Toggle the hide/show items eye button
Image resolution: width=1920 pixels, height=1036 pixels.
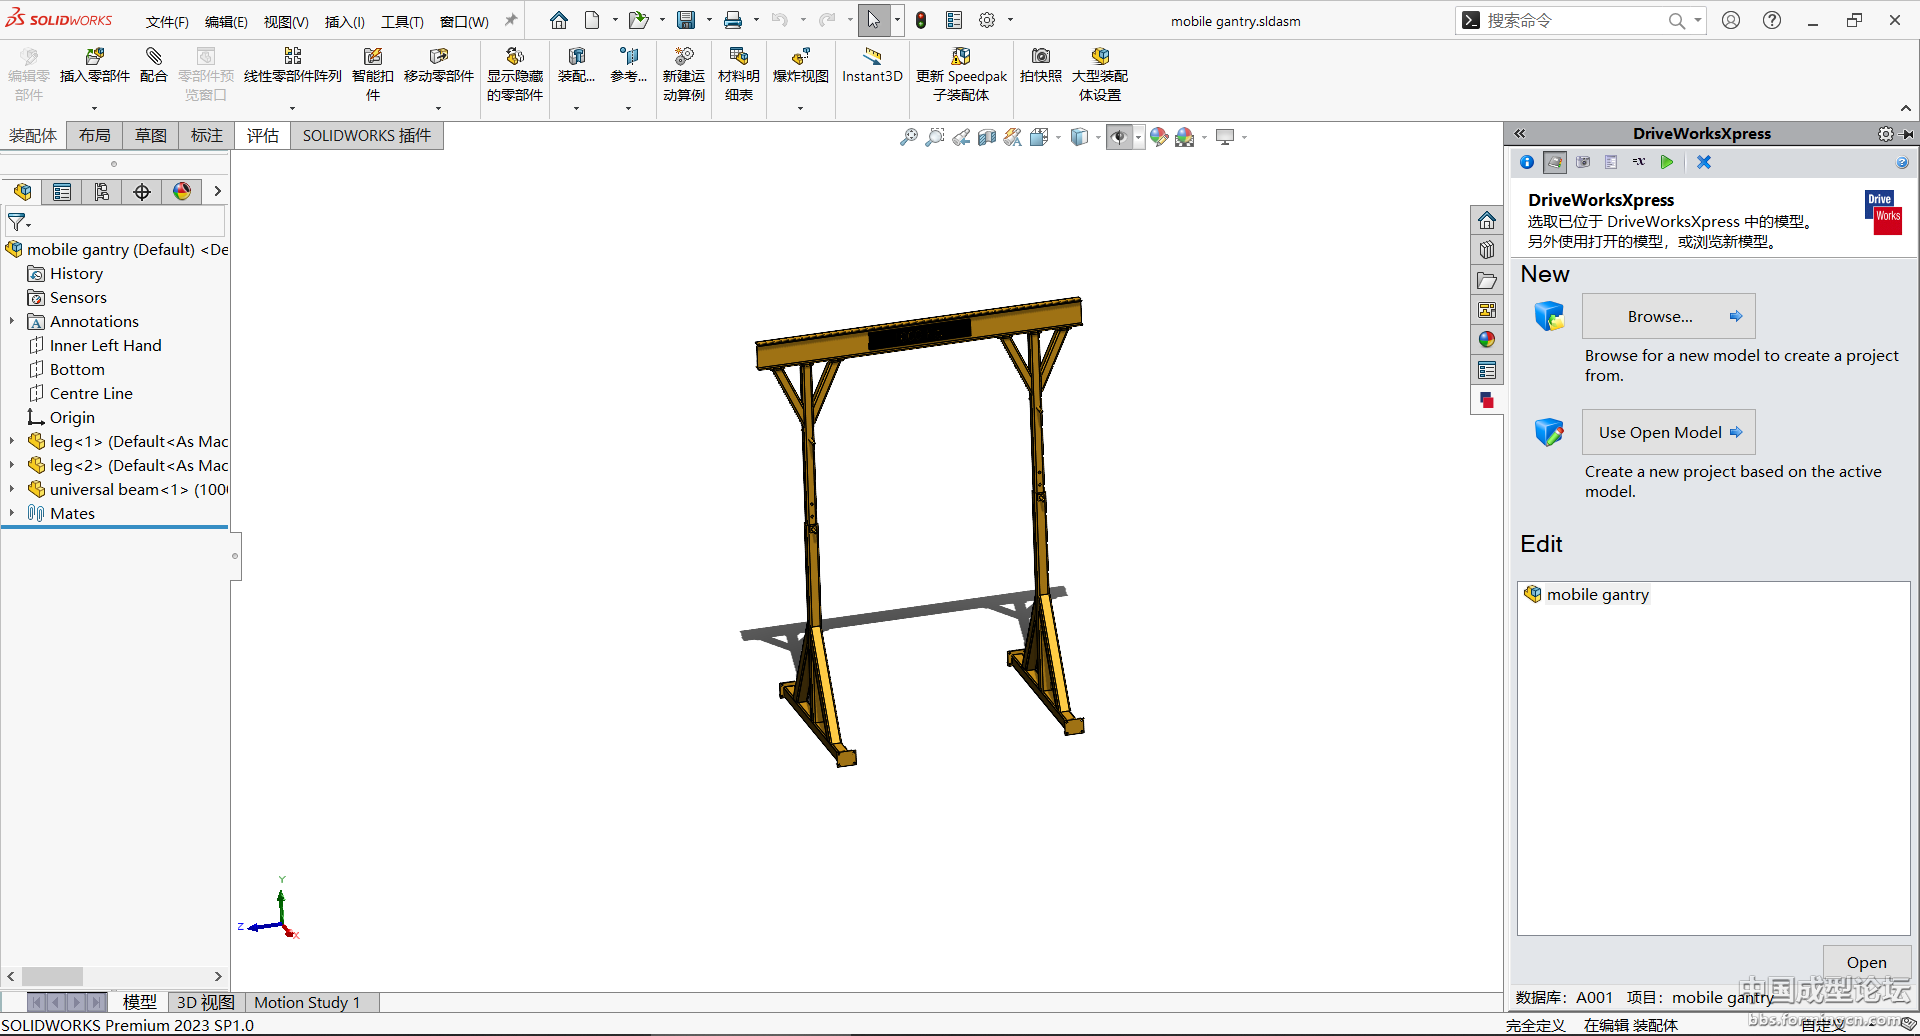(1119, 137)
